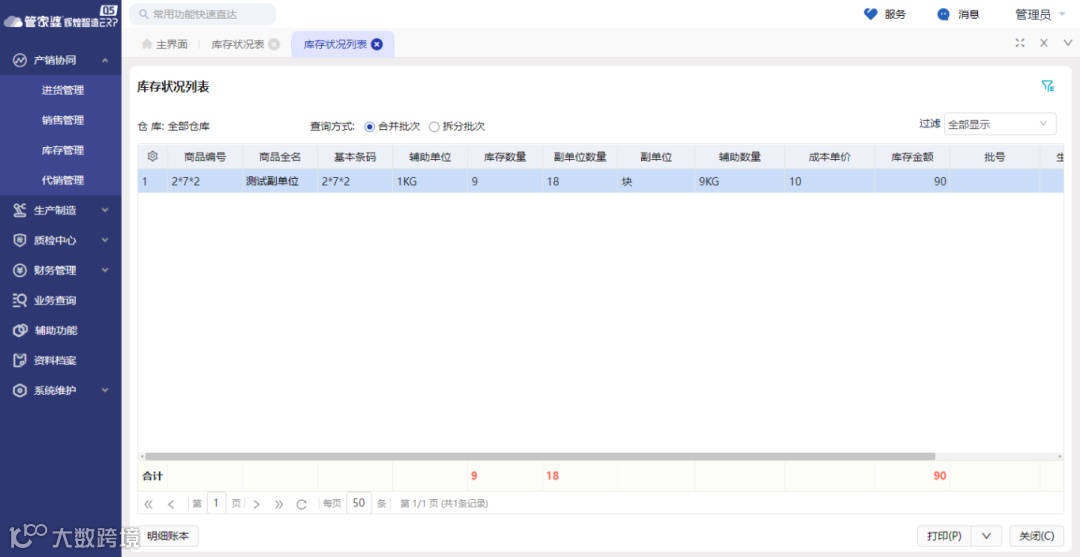Click the 产销协同 icon
The image size is (1080, 557).
[20, 60]
